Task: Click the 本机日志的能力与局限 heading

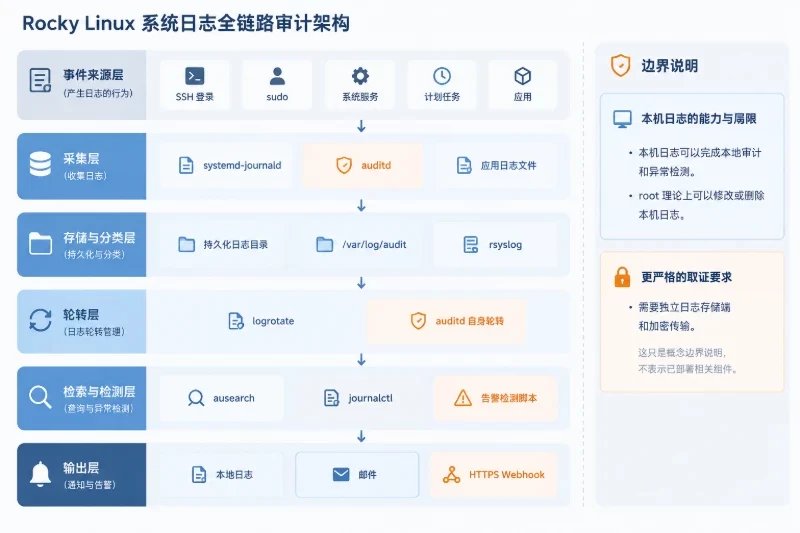Action: [698, 119]
